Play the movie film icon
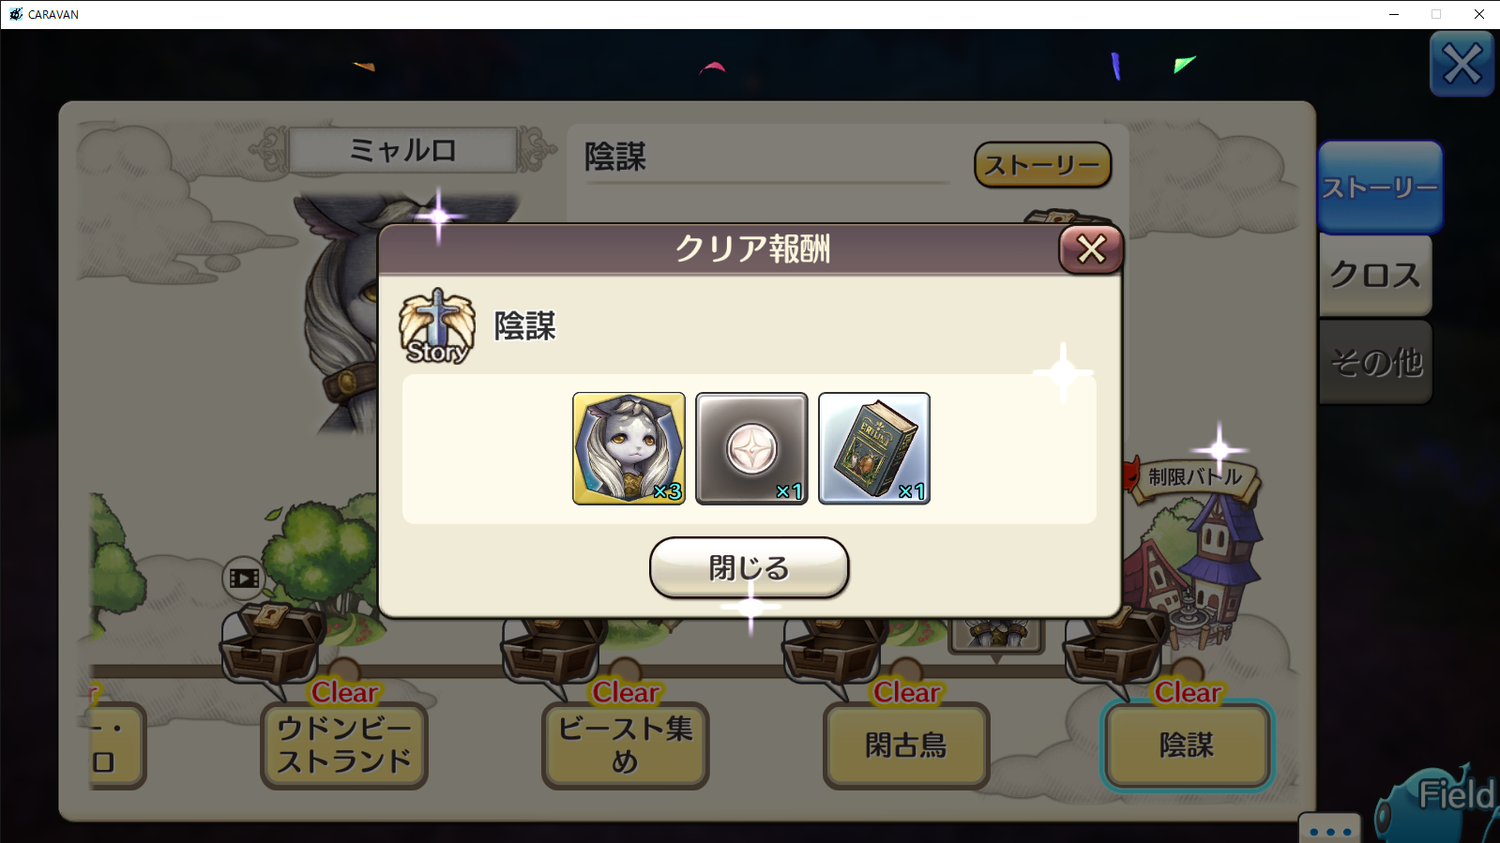 coord(244,578)
